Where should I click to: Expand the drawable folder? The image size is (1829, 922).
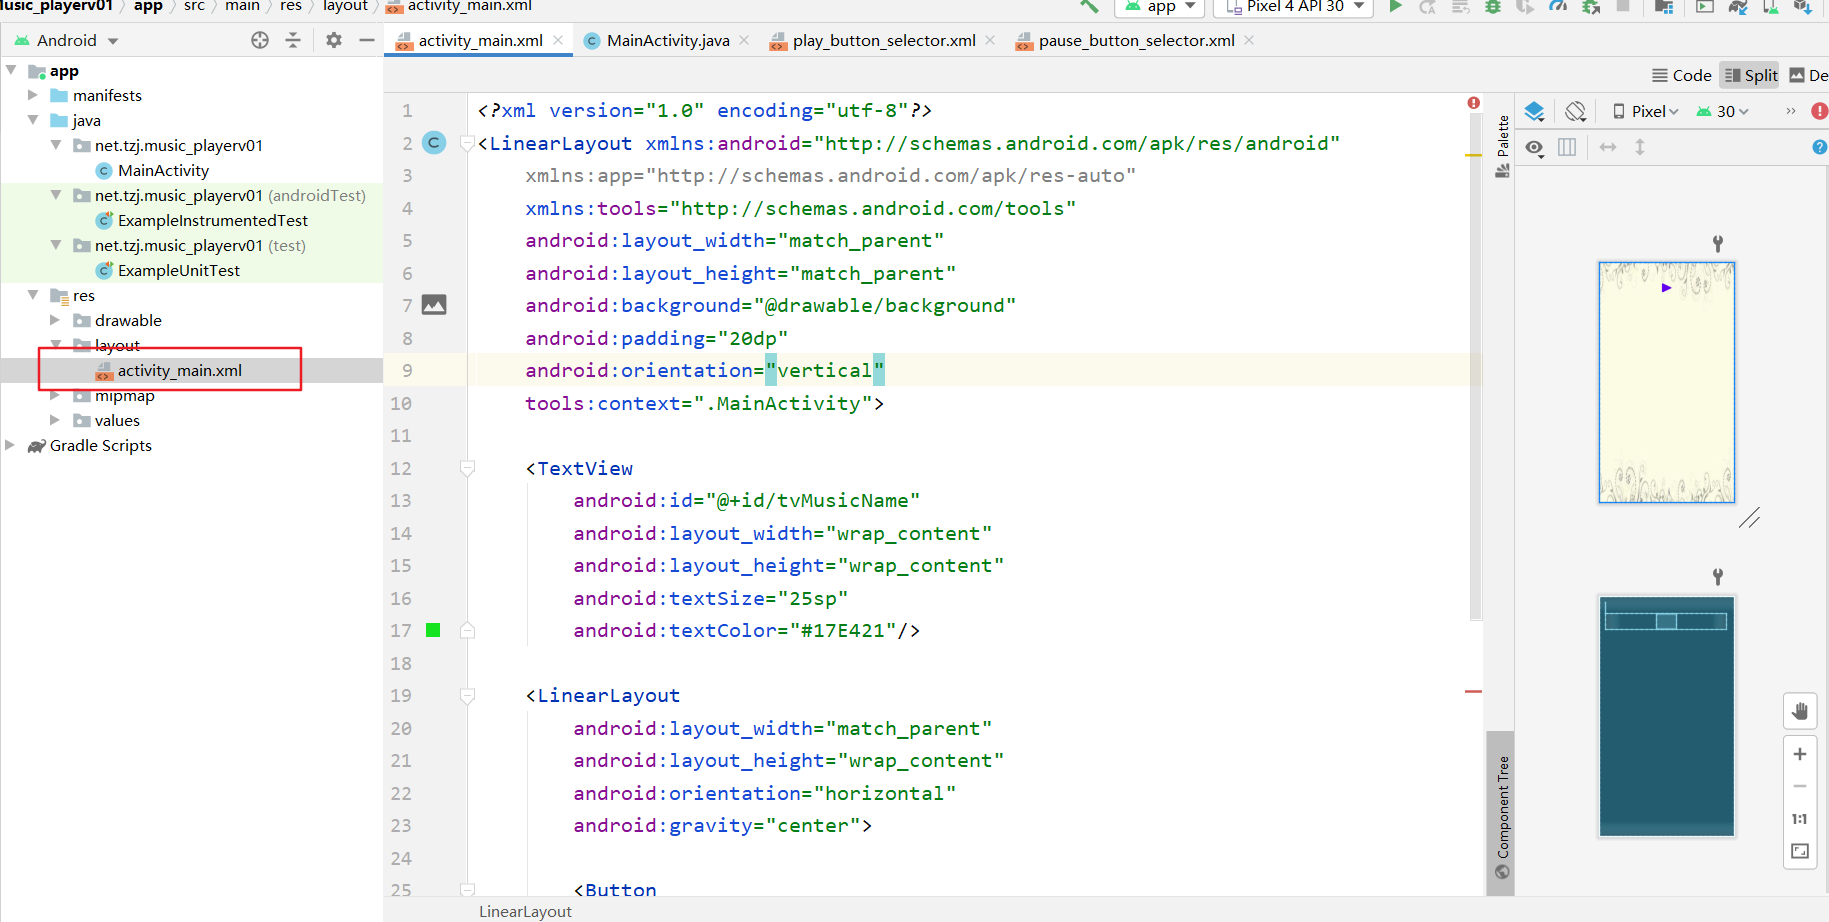(55, 320)
